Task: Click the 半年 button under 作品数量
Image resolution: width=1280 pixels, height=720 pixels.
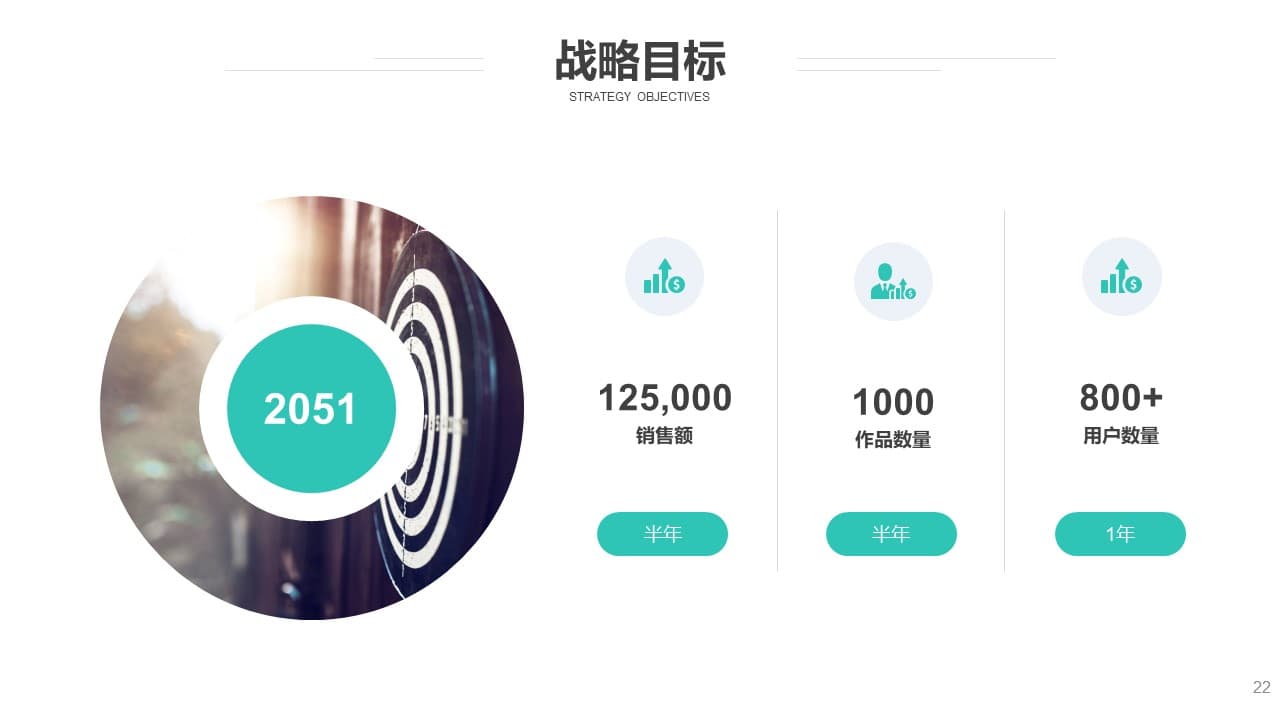Action: [891, 534]
